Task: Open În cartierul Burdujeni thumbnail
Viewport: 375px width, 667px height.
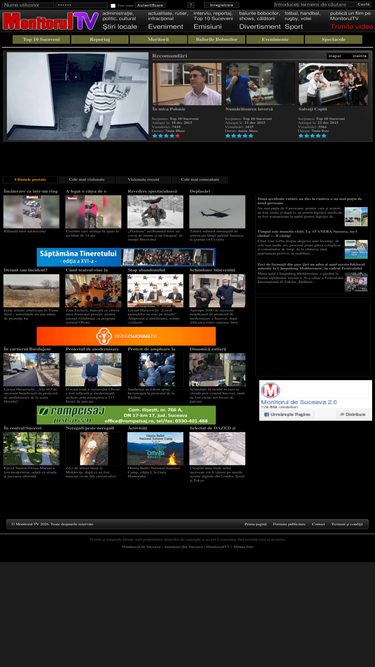Action: 31,370
